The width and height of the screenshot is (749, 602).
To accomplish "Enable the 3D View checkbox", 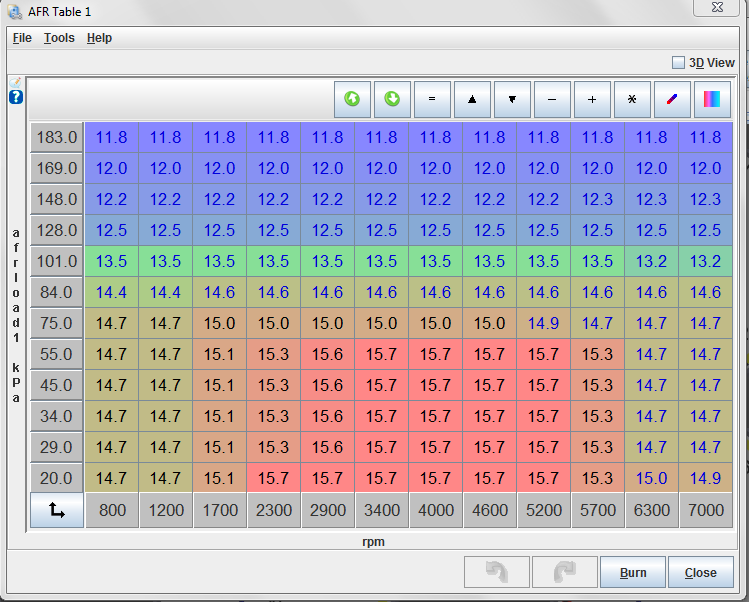I will [679, 62].
